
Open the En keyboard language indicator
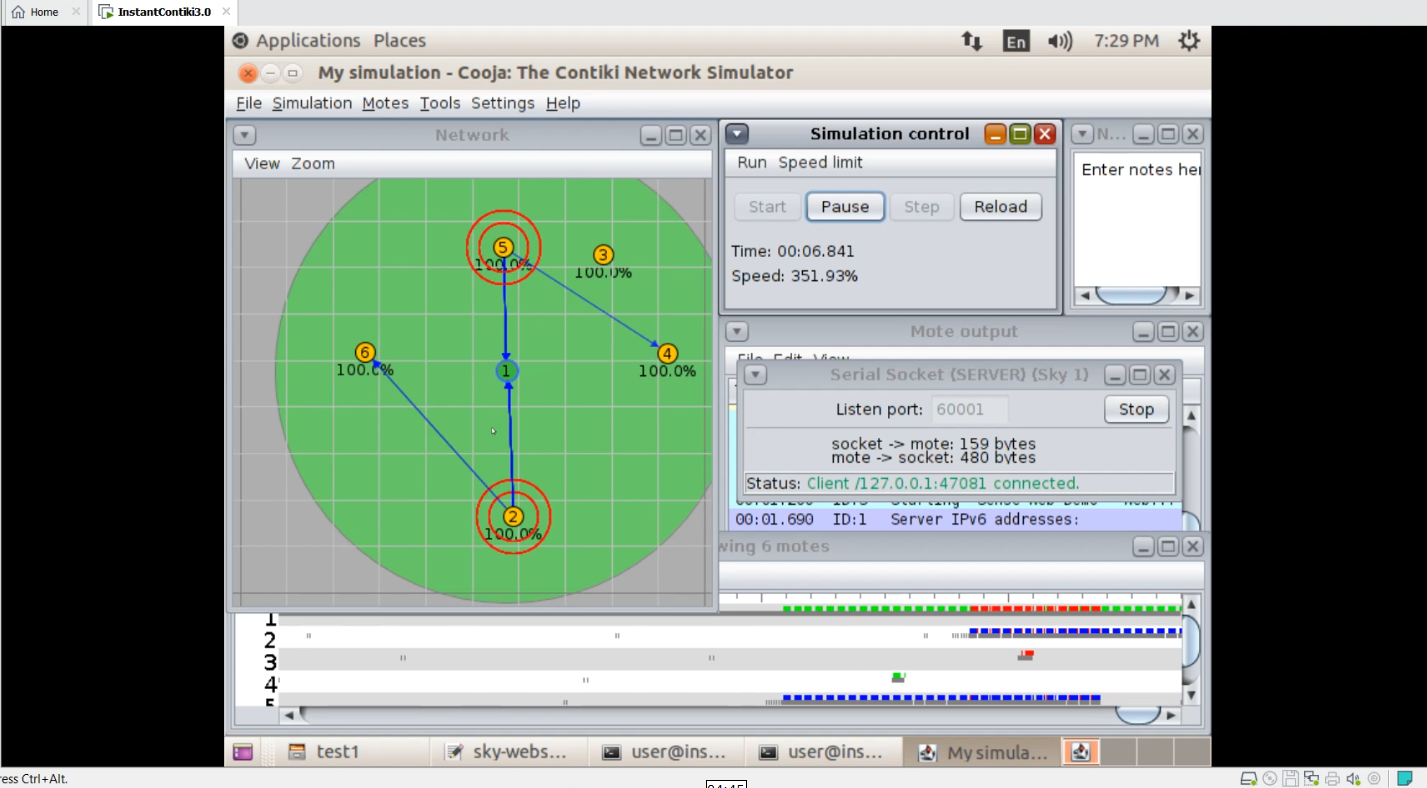point(1016,41)
